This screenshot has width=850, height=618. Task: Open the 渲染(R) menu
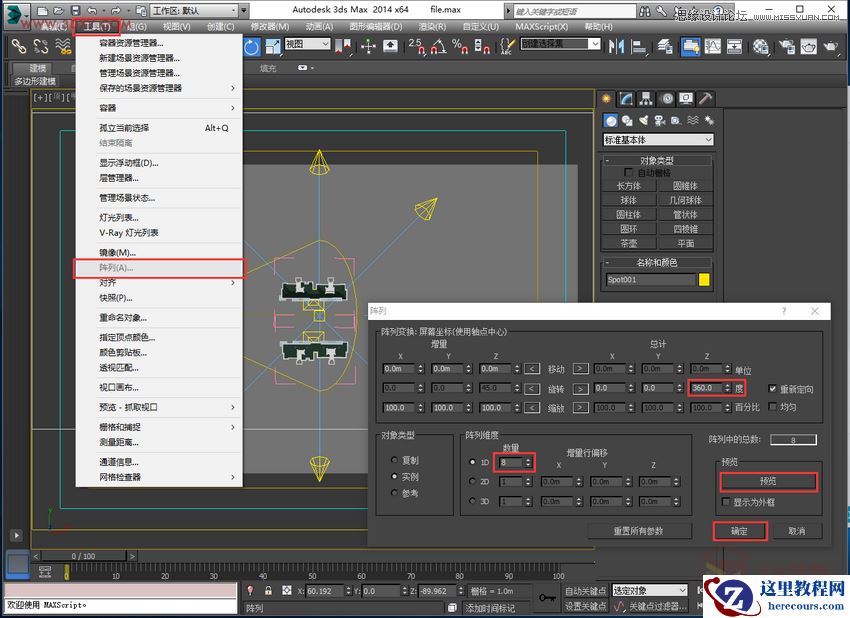430,27
